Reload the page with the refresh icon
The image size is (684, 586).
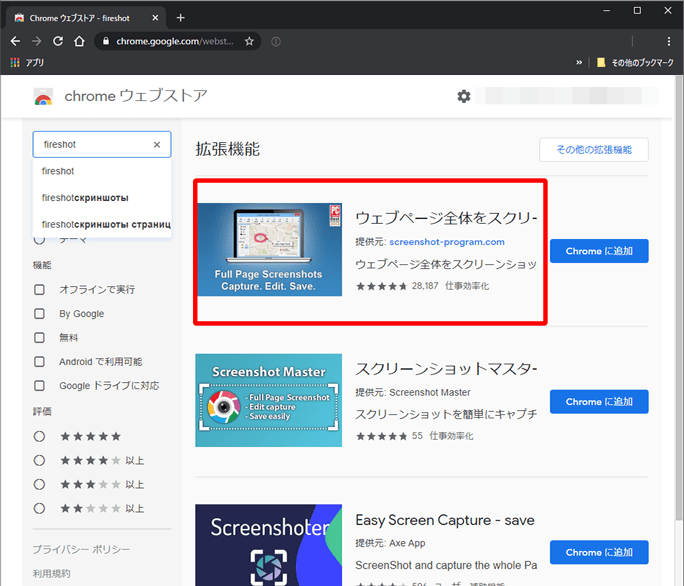point(58,41)
